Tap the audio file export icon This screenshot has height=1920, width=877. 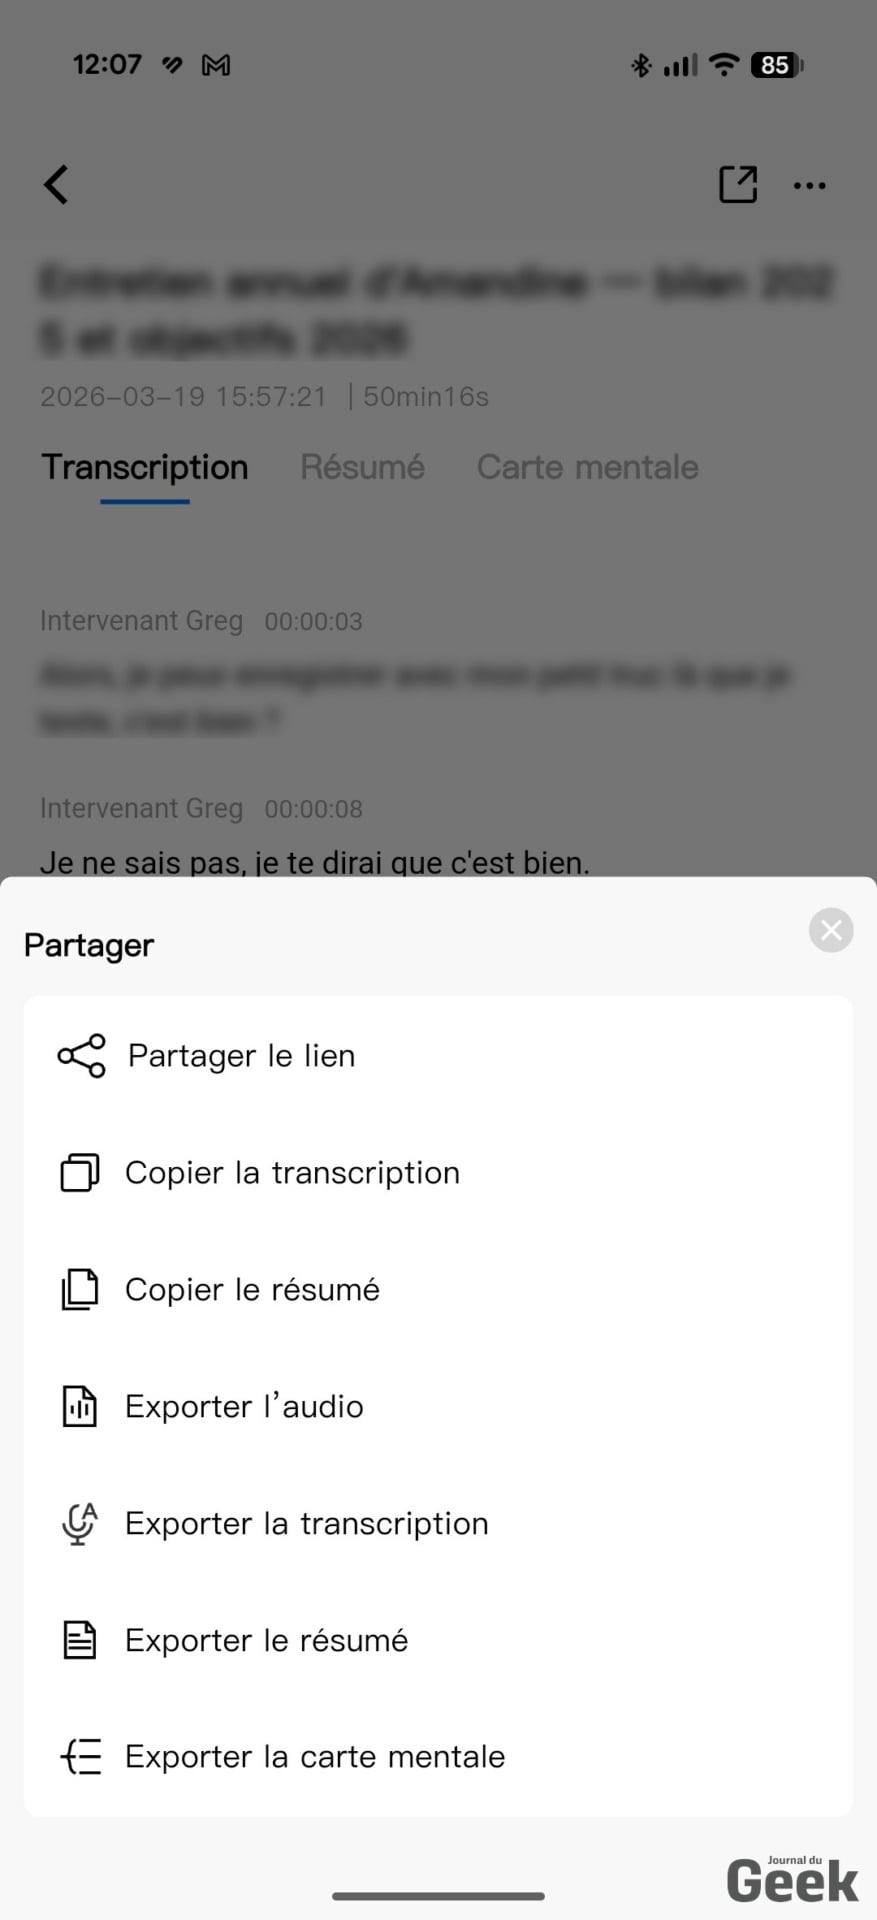point(80,1407)
